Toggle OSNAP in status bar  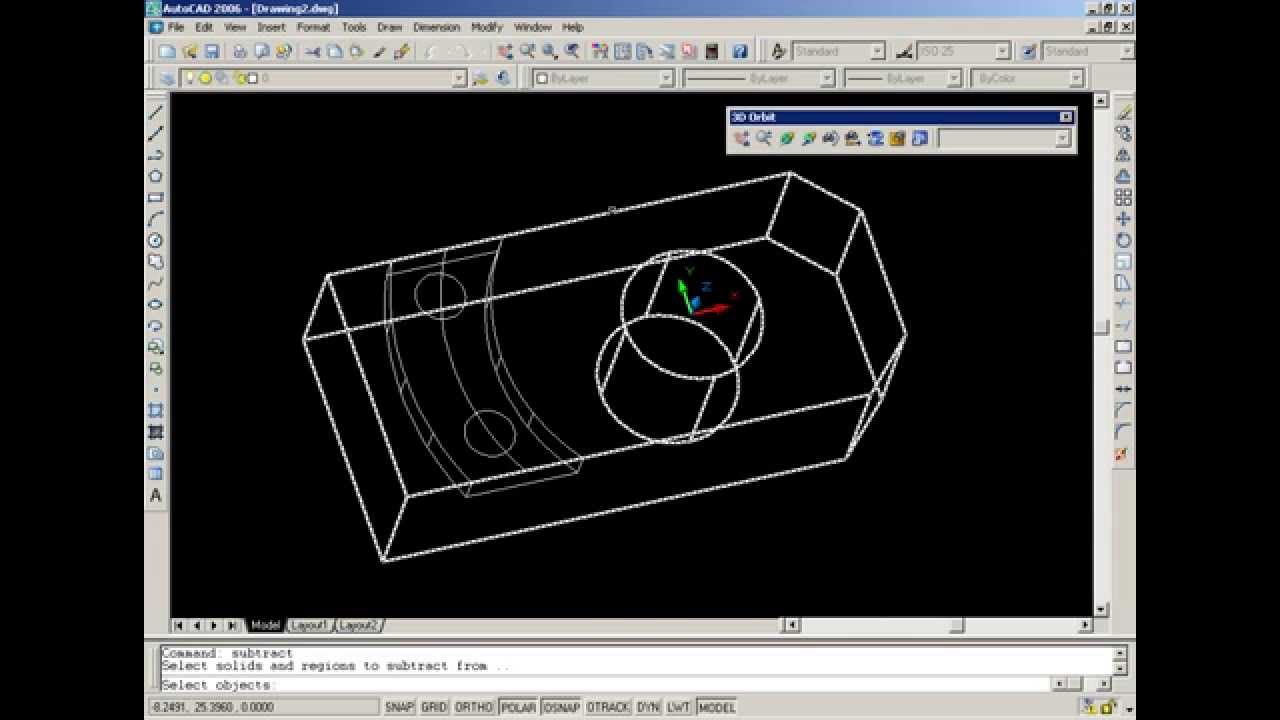tap(562, 707)
